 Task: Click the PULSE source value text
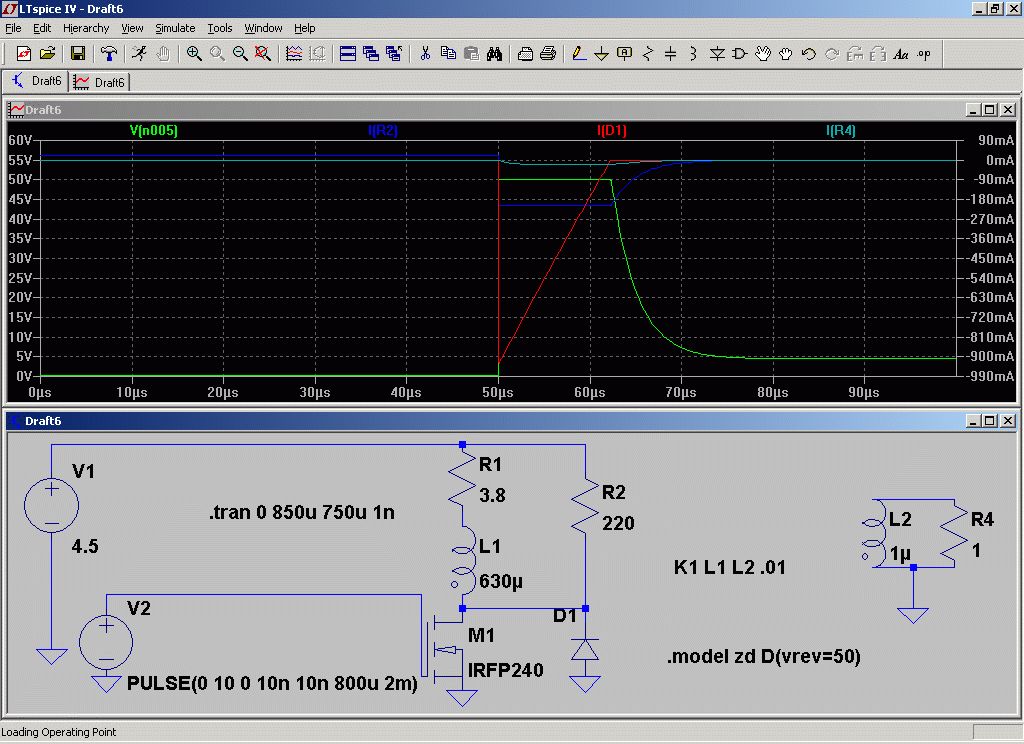272,683
